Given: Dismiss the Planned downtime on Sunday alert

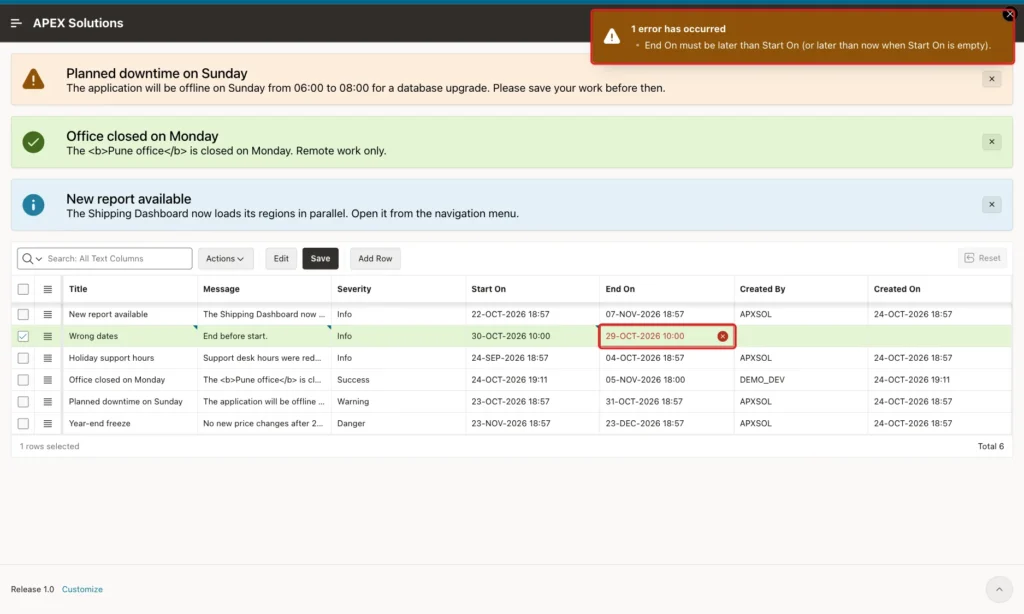Looking at the screenshot, I should [991, 79].
